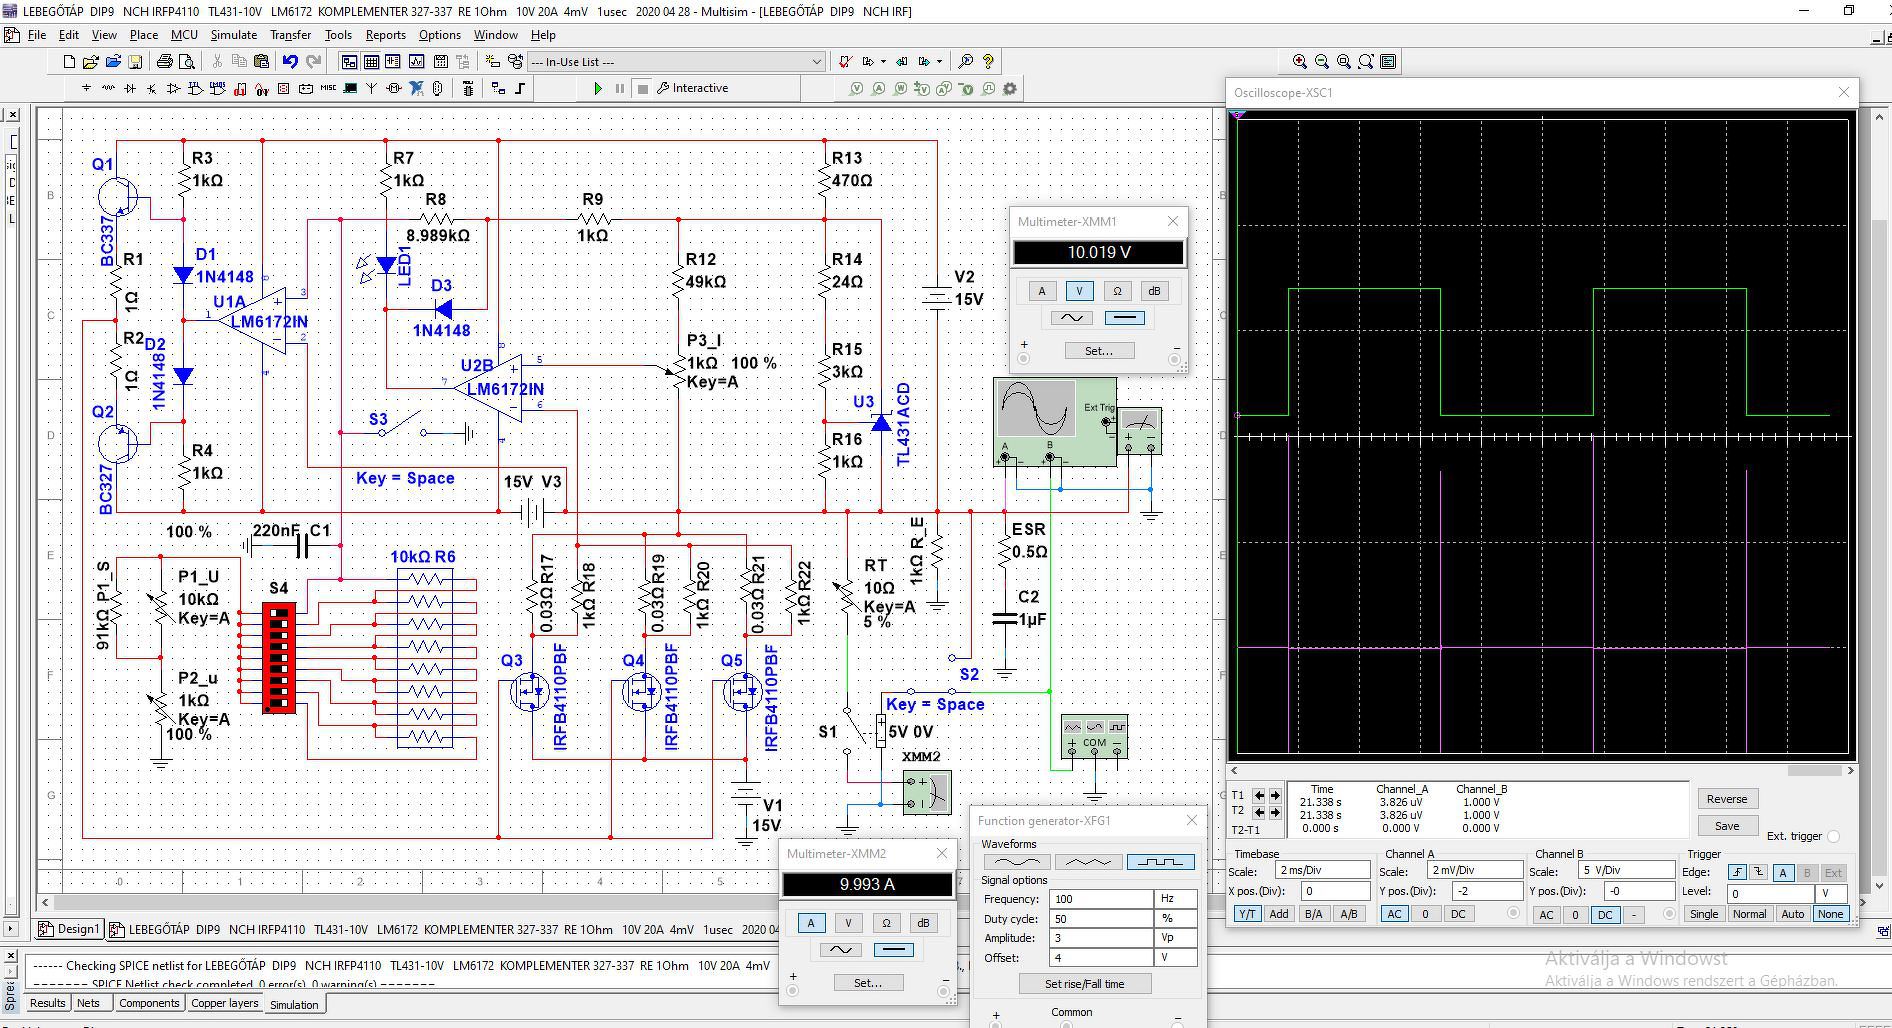Image resolution: width=1892 pixels, height=1028 pixels.
Task: Open the In-Use List dropdown
Action: click(816, 62)
